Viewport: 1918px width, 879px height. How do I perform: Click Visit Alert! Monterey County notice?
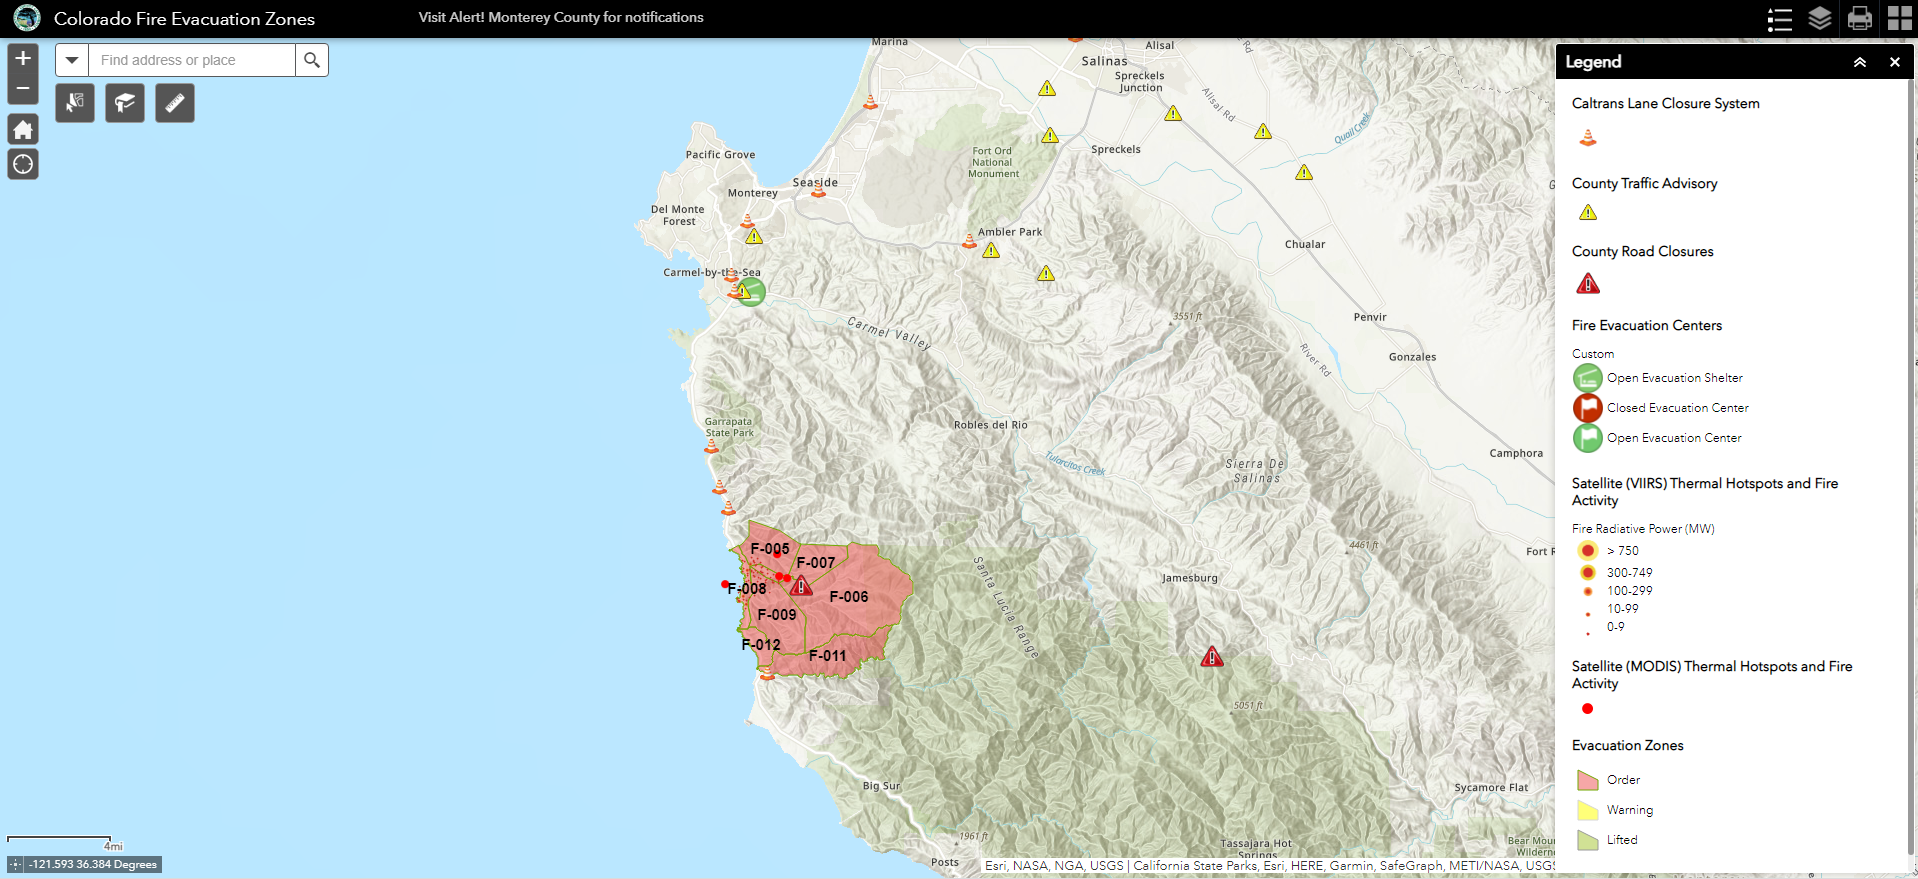click(561, 17)
